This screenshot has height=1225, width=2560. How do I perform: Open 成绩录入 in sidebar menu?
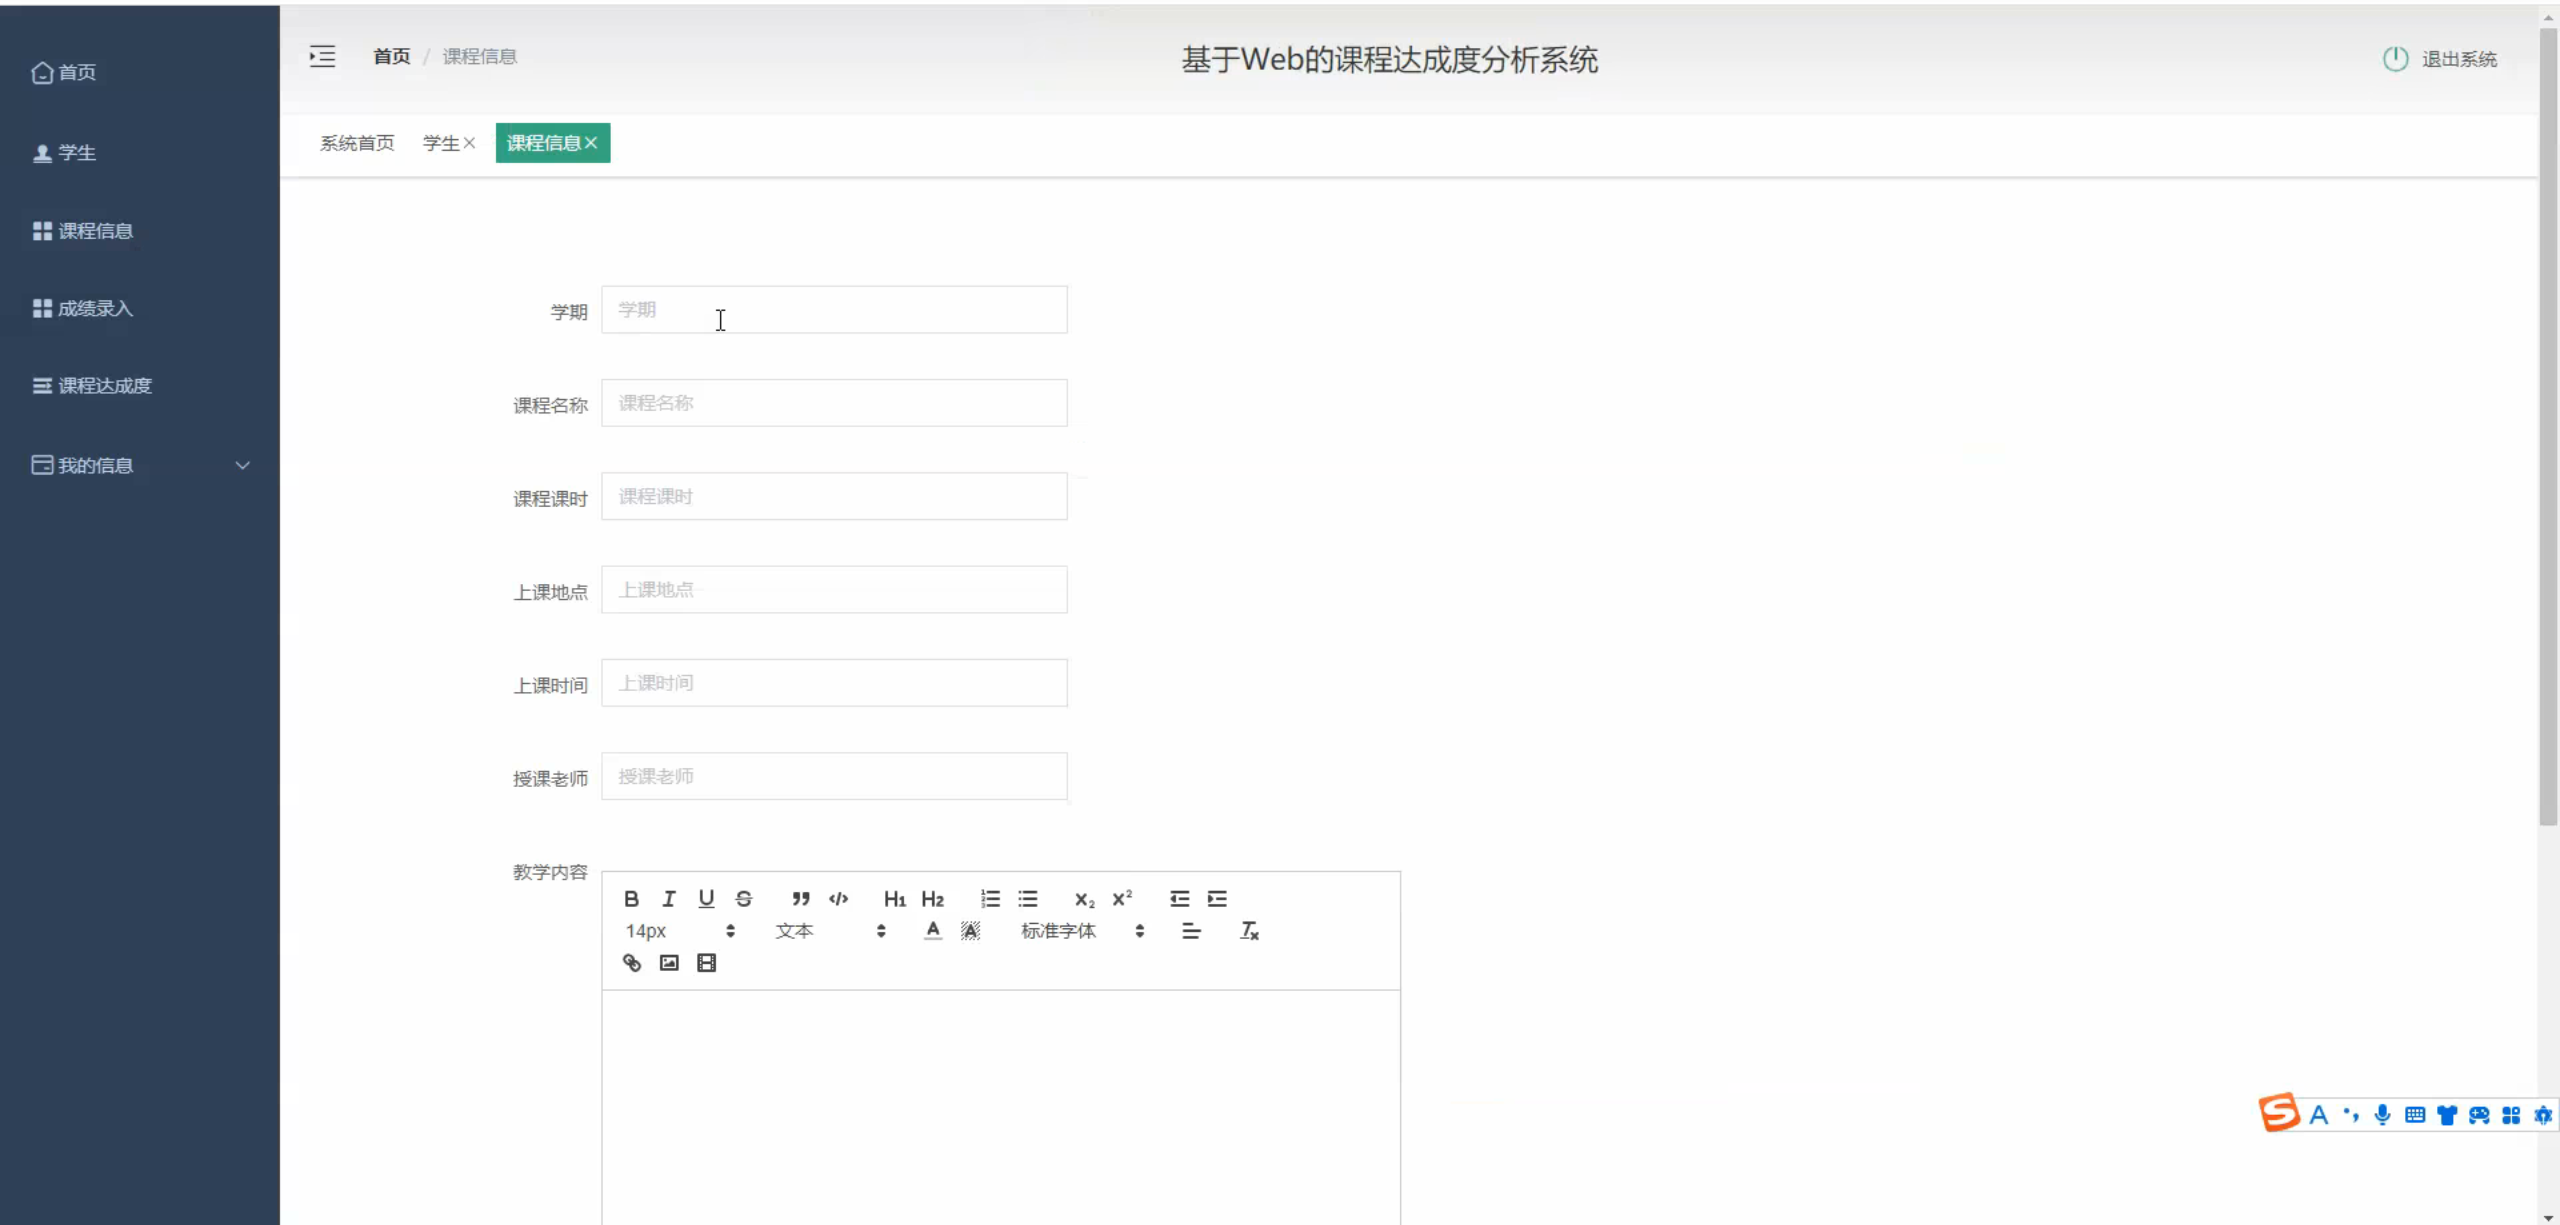95,308
